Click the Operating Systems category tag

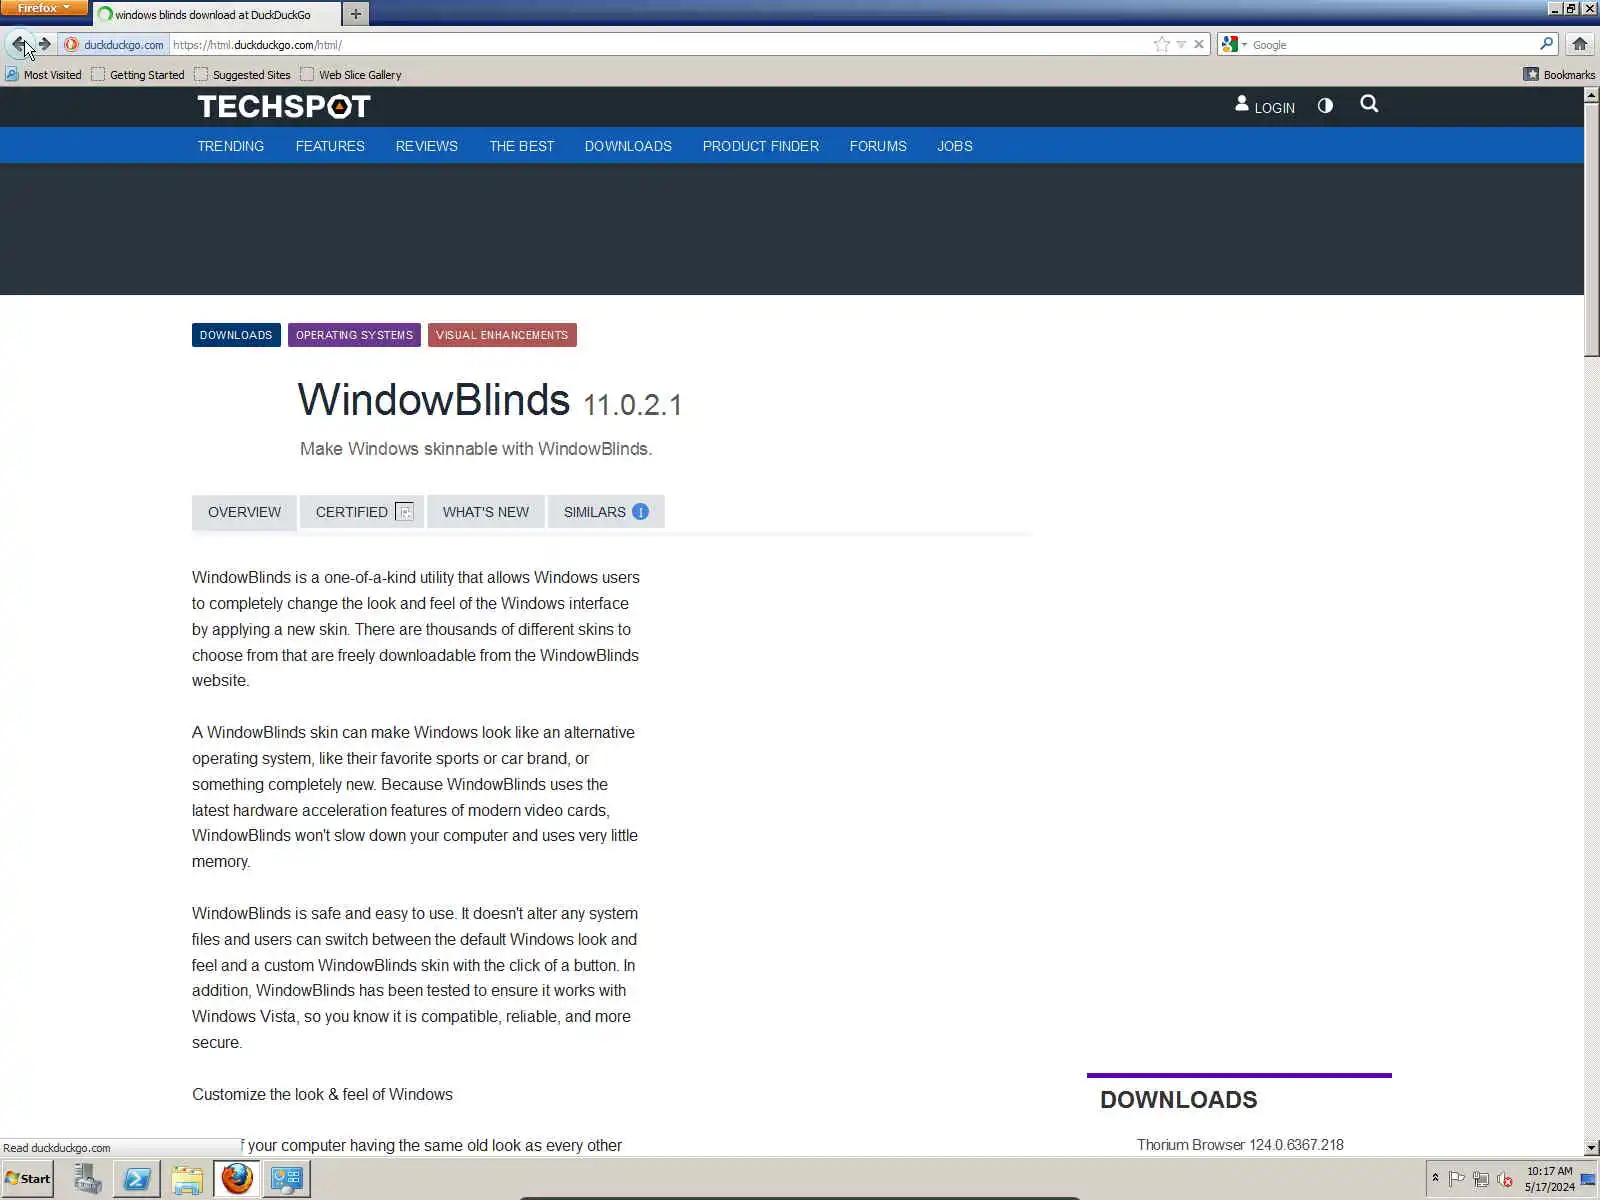[354, 335]
